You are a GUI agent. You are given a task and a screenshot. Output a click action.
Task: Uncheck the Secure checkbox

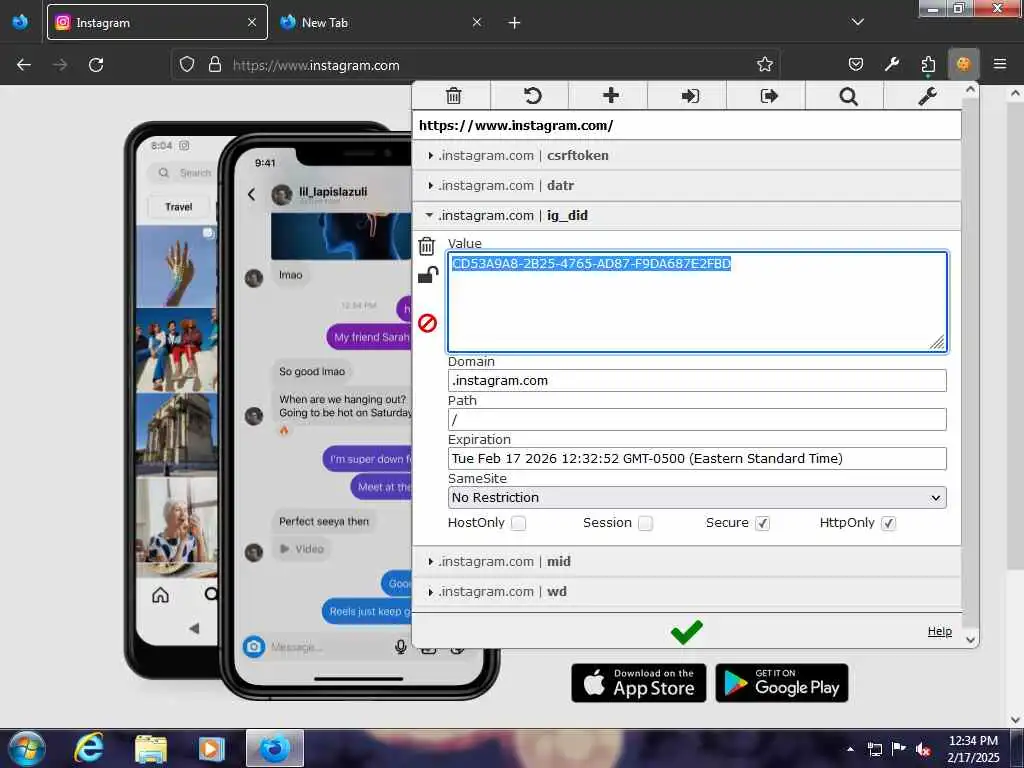762,523
